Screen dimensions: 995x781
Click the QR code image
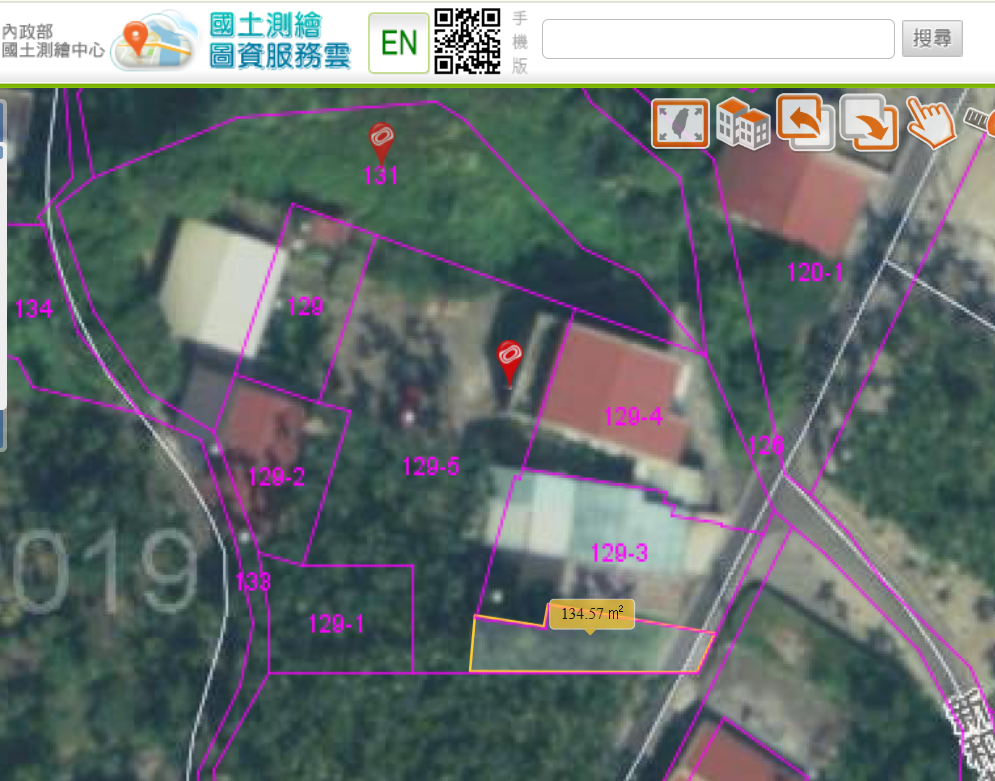tap(467, 41)
